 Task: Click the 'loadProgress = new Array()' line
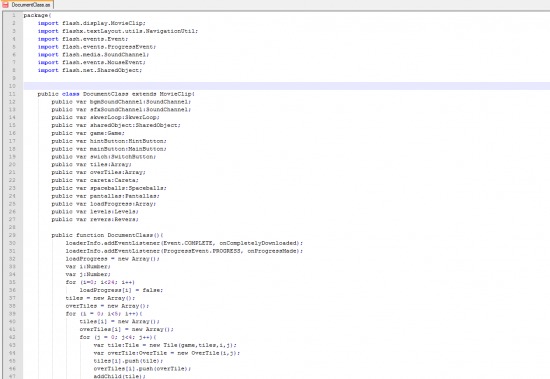click(113, 259)
